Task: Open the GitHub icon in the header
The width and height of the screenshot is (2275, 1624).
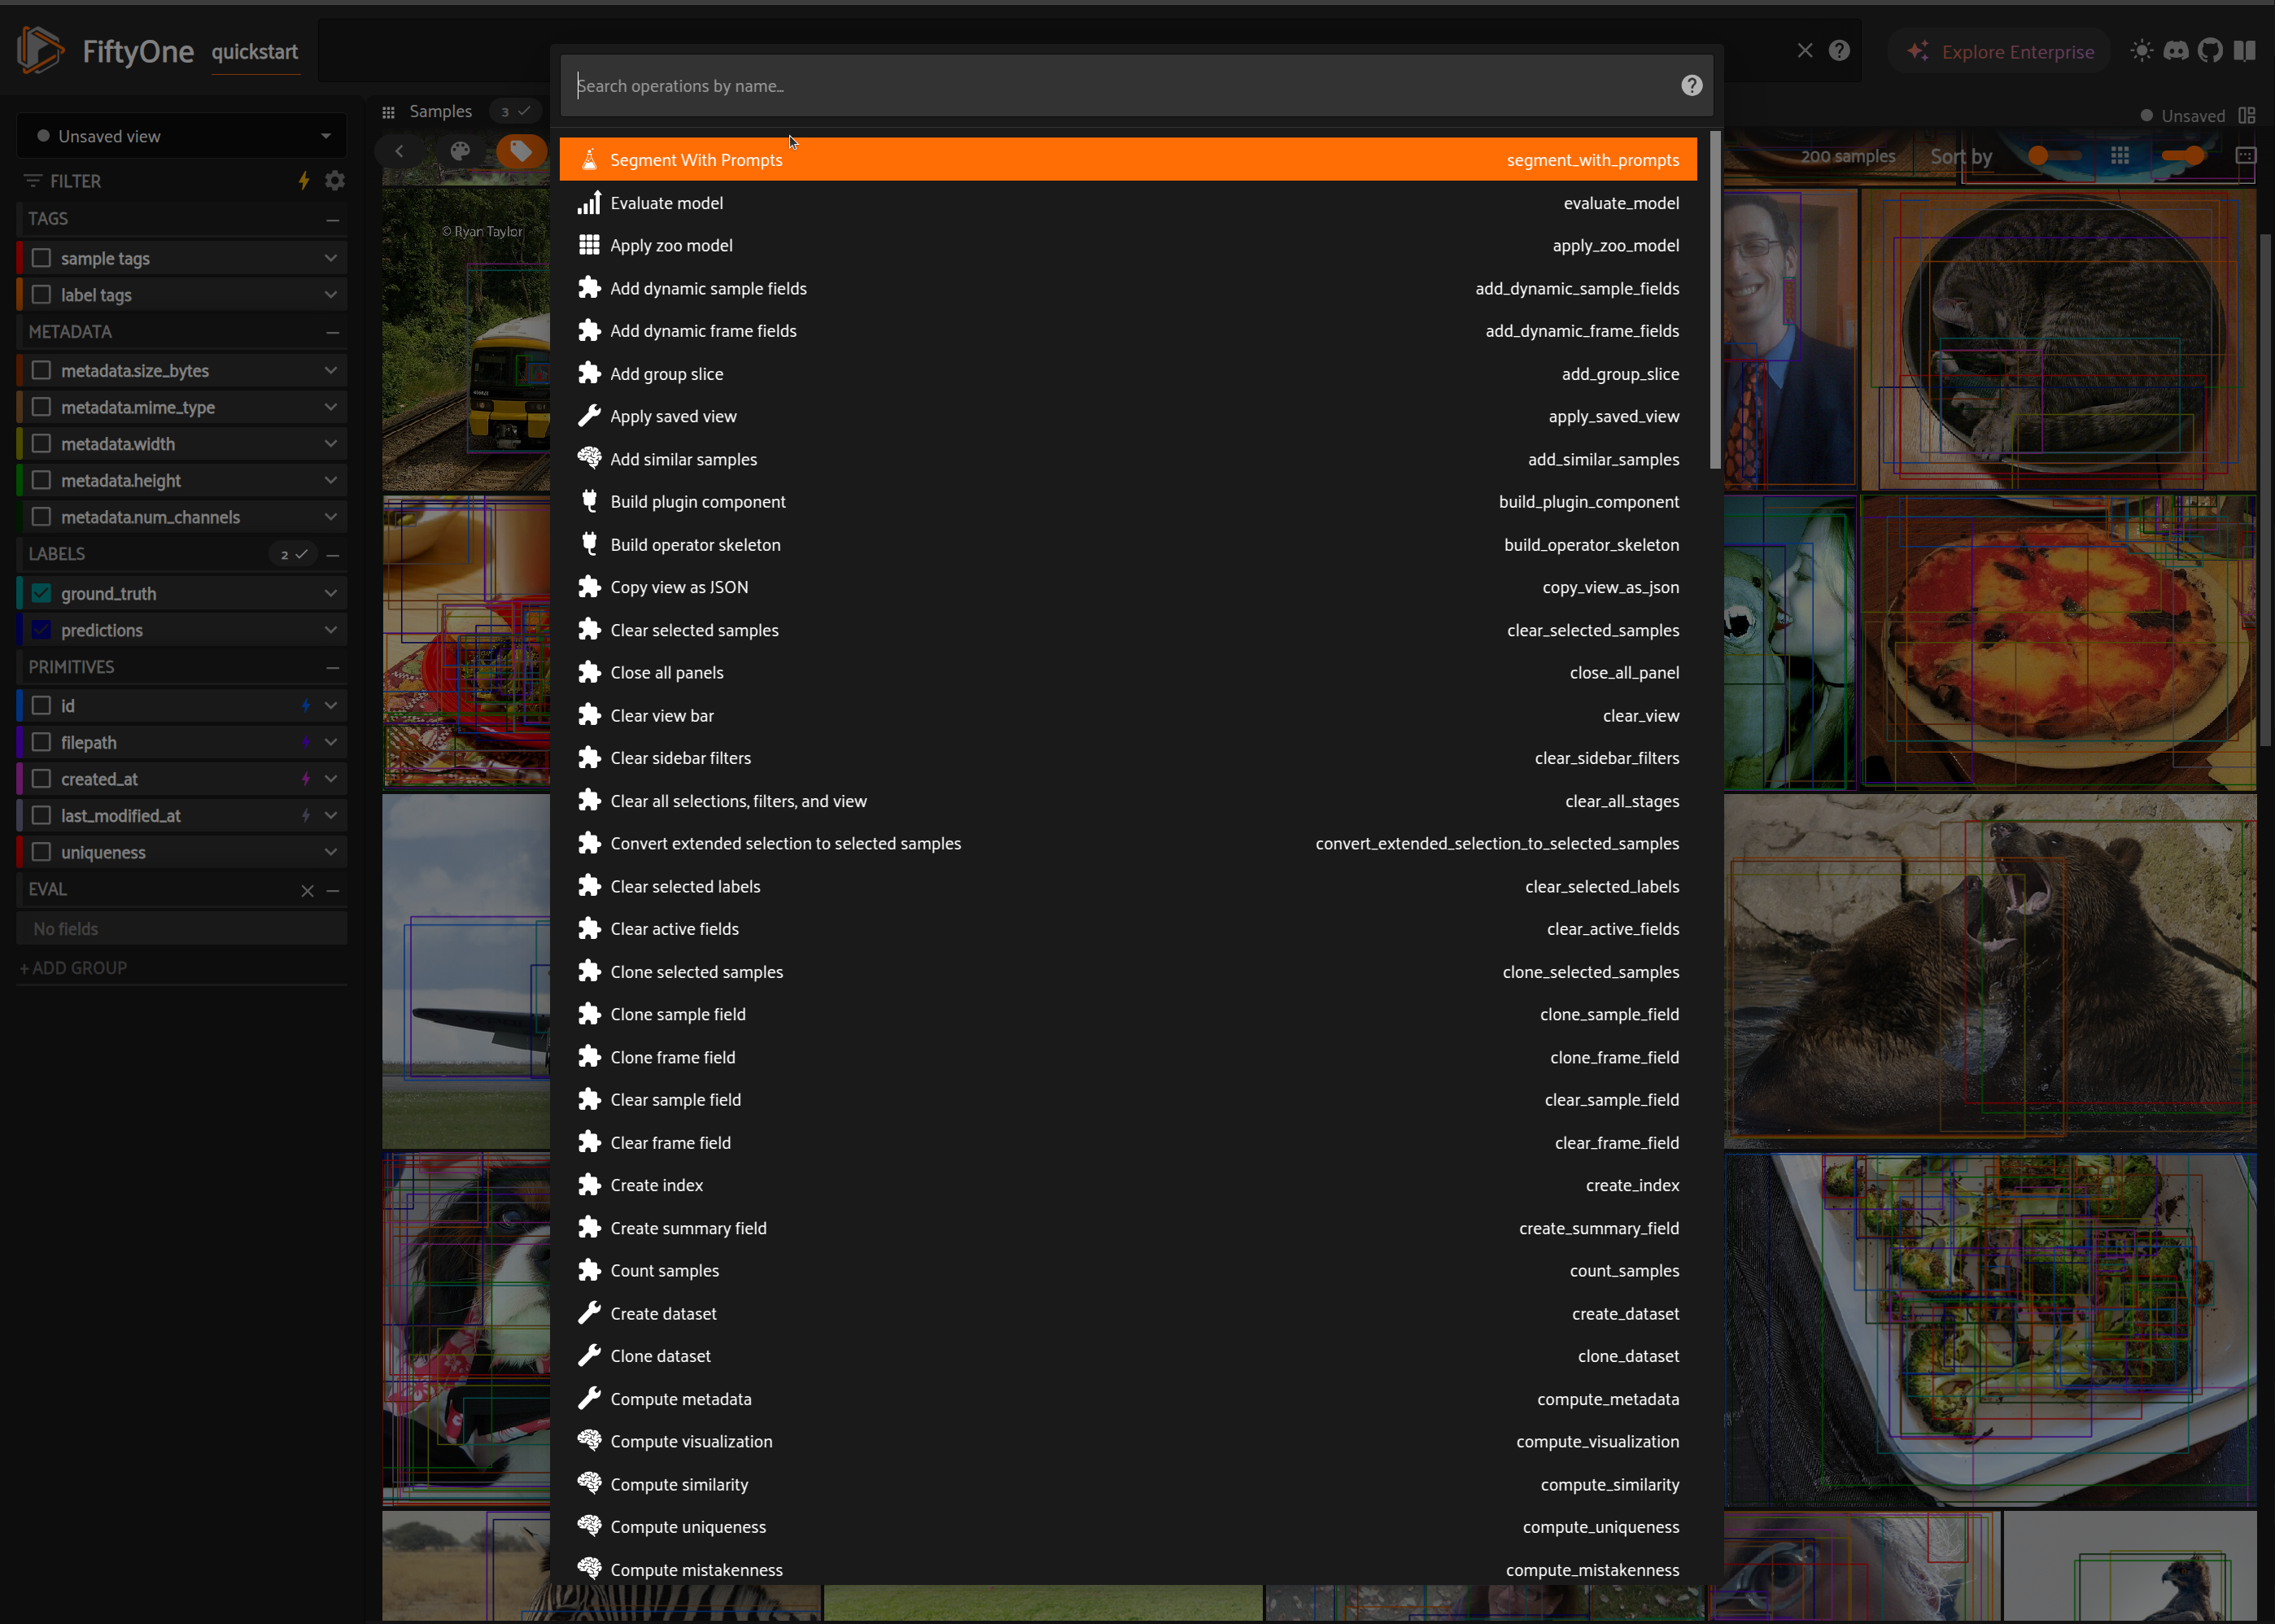Action: pyautogui.click(x=2210, y=51)
